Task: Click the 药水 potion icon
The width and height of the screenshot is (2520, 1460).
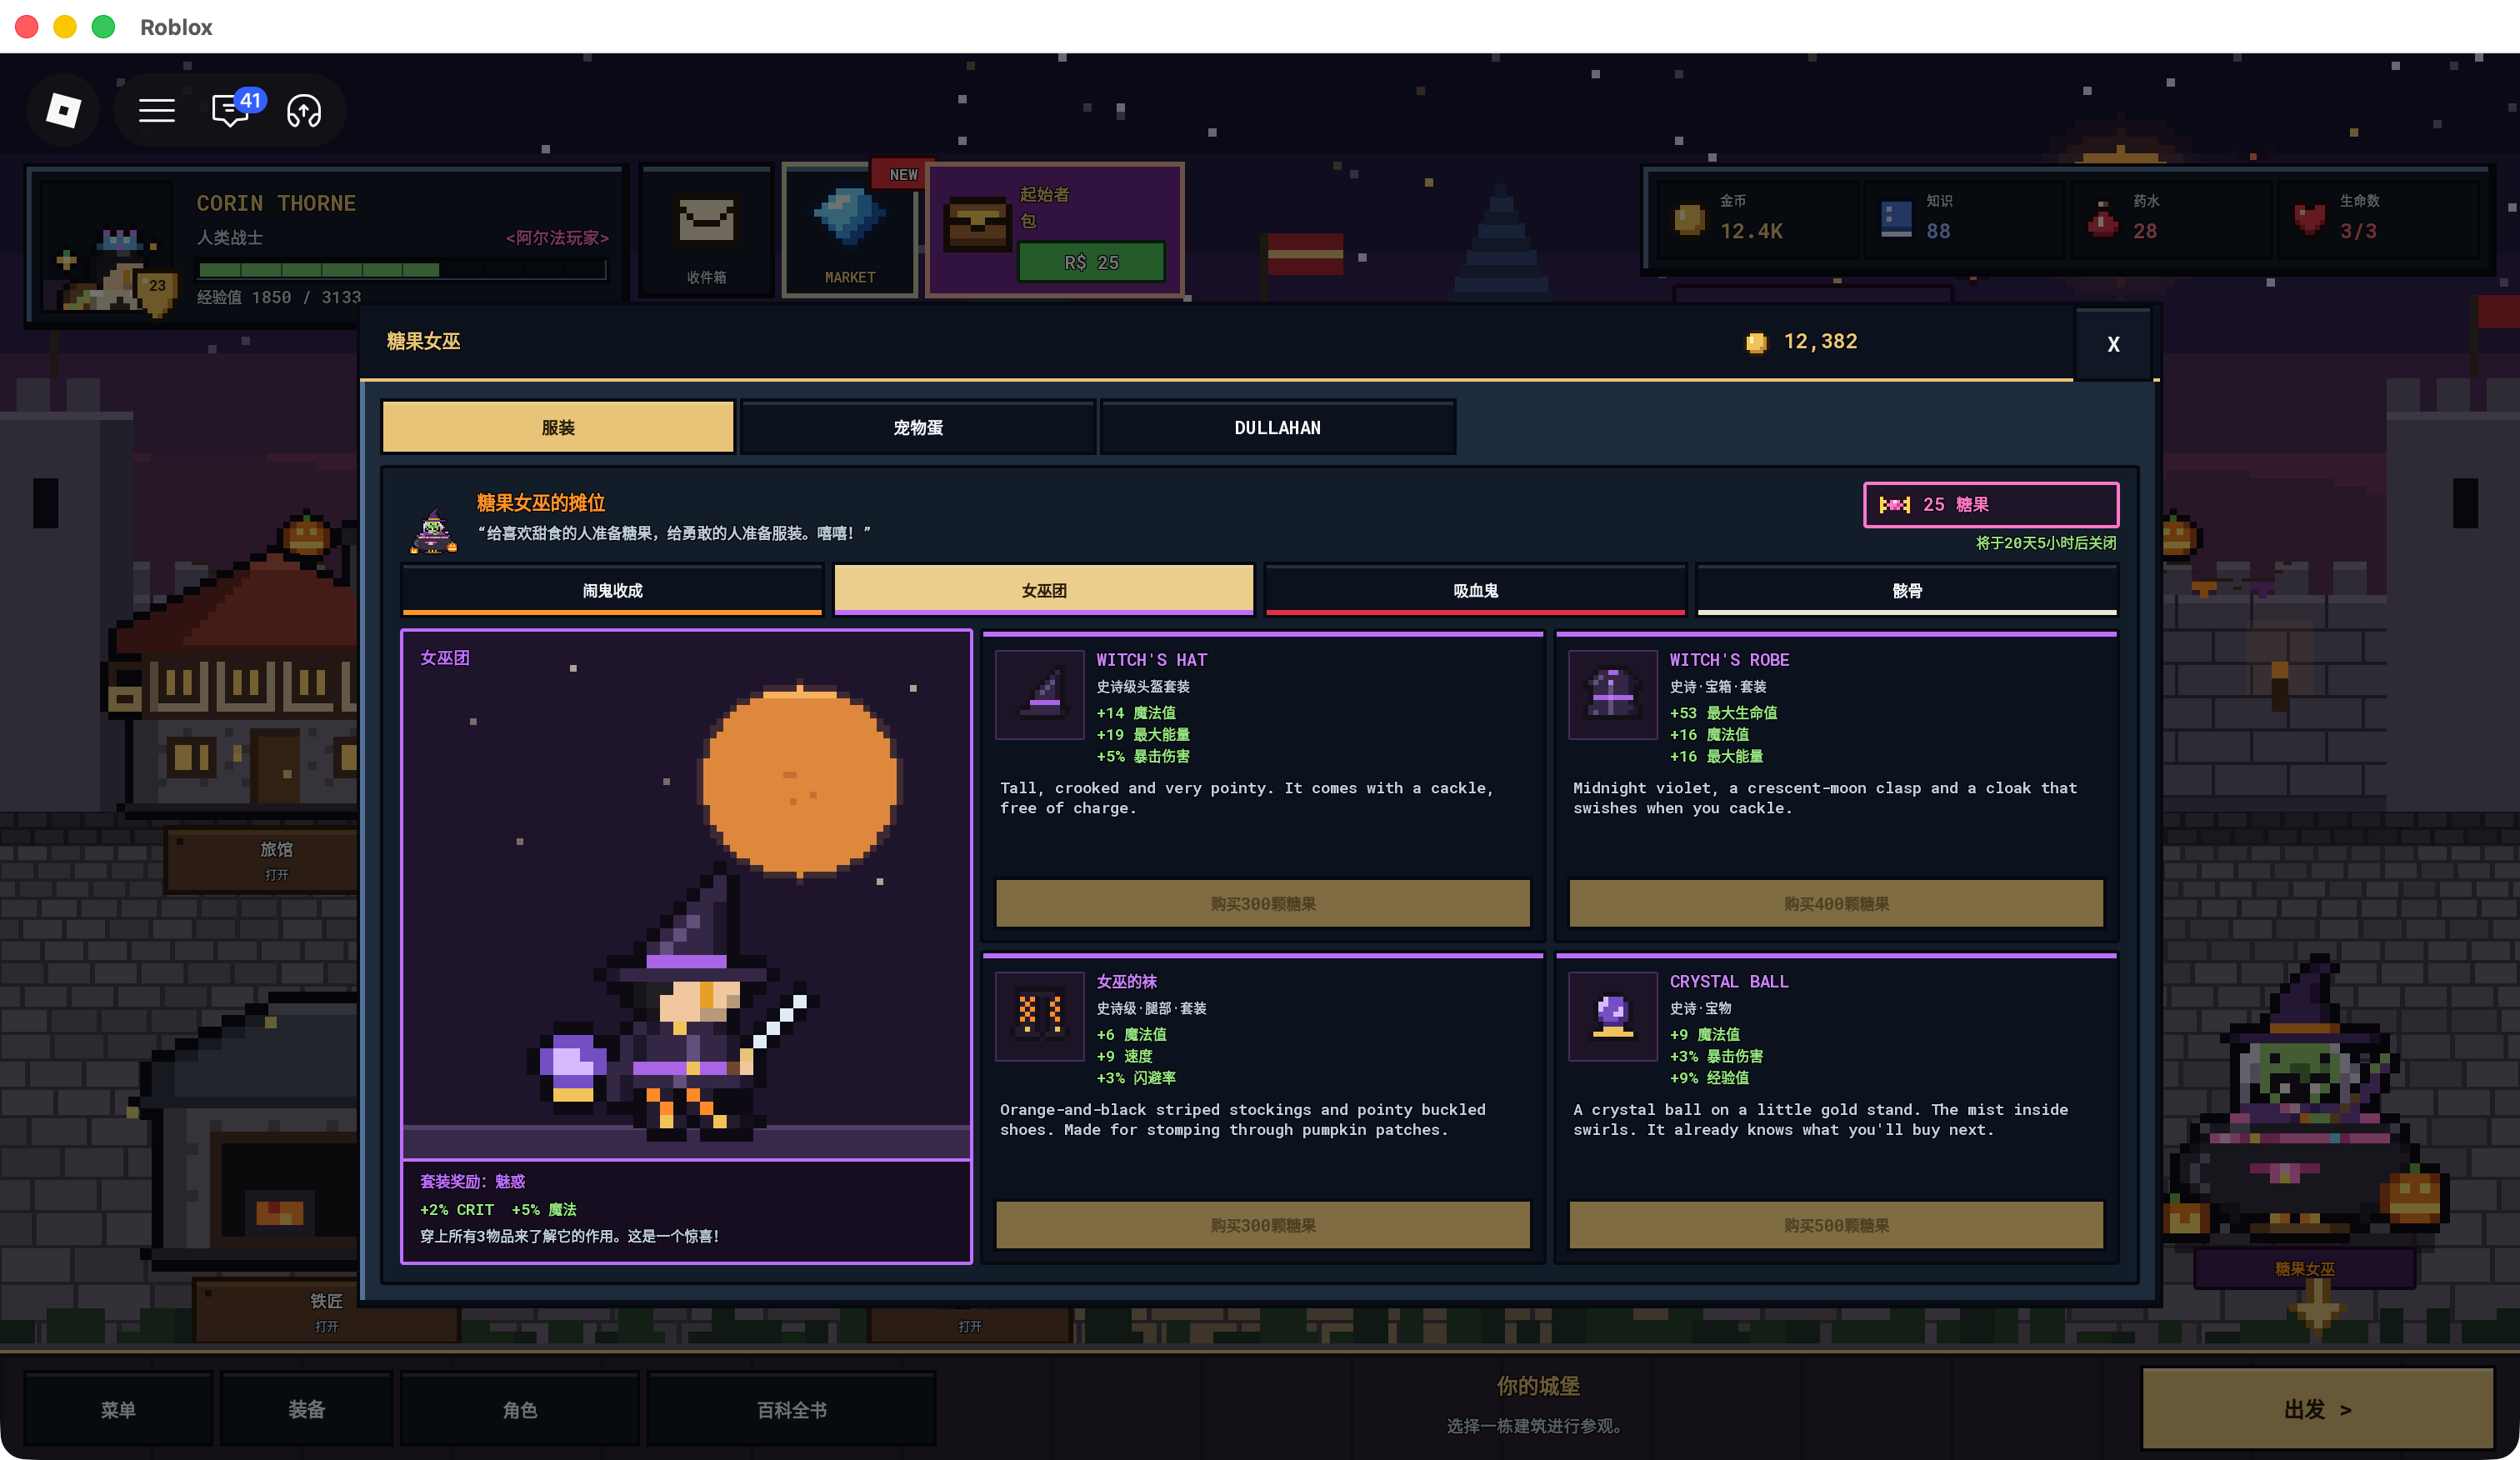Action: [x=2102, y=219]
